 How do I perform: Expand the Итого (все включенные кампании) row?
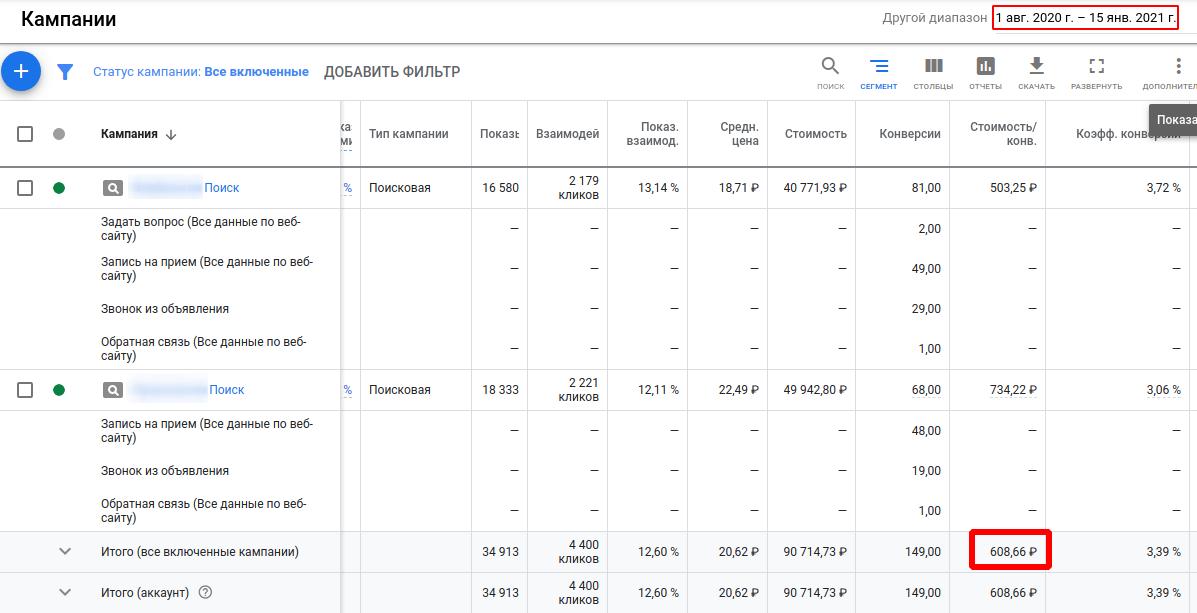[65, 551]
